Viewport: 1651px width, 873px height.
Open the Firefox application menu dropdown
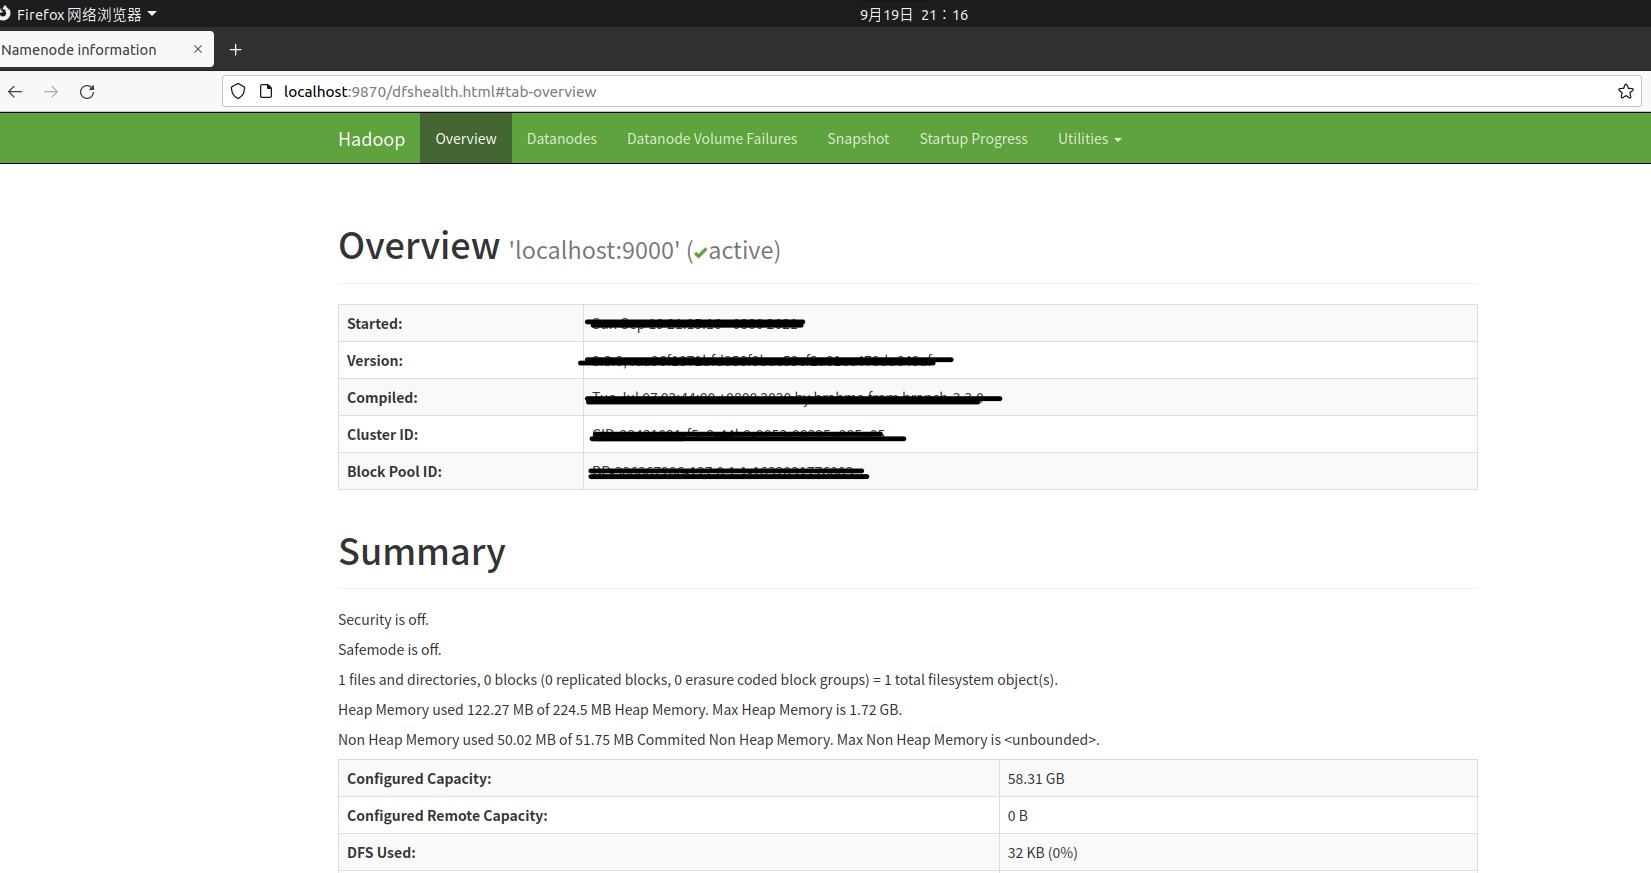pyautogui.click(x=87, y=14)
